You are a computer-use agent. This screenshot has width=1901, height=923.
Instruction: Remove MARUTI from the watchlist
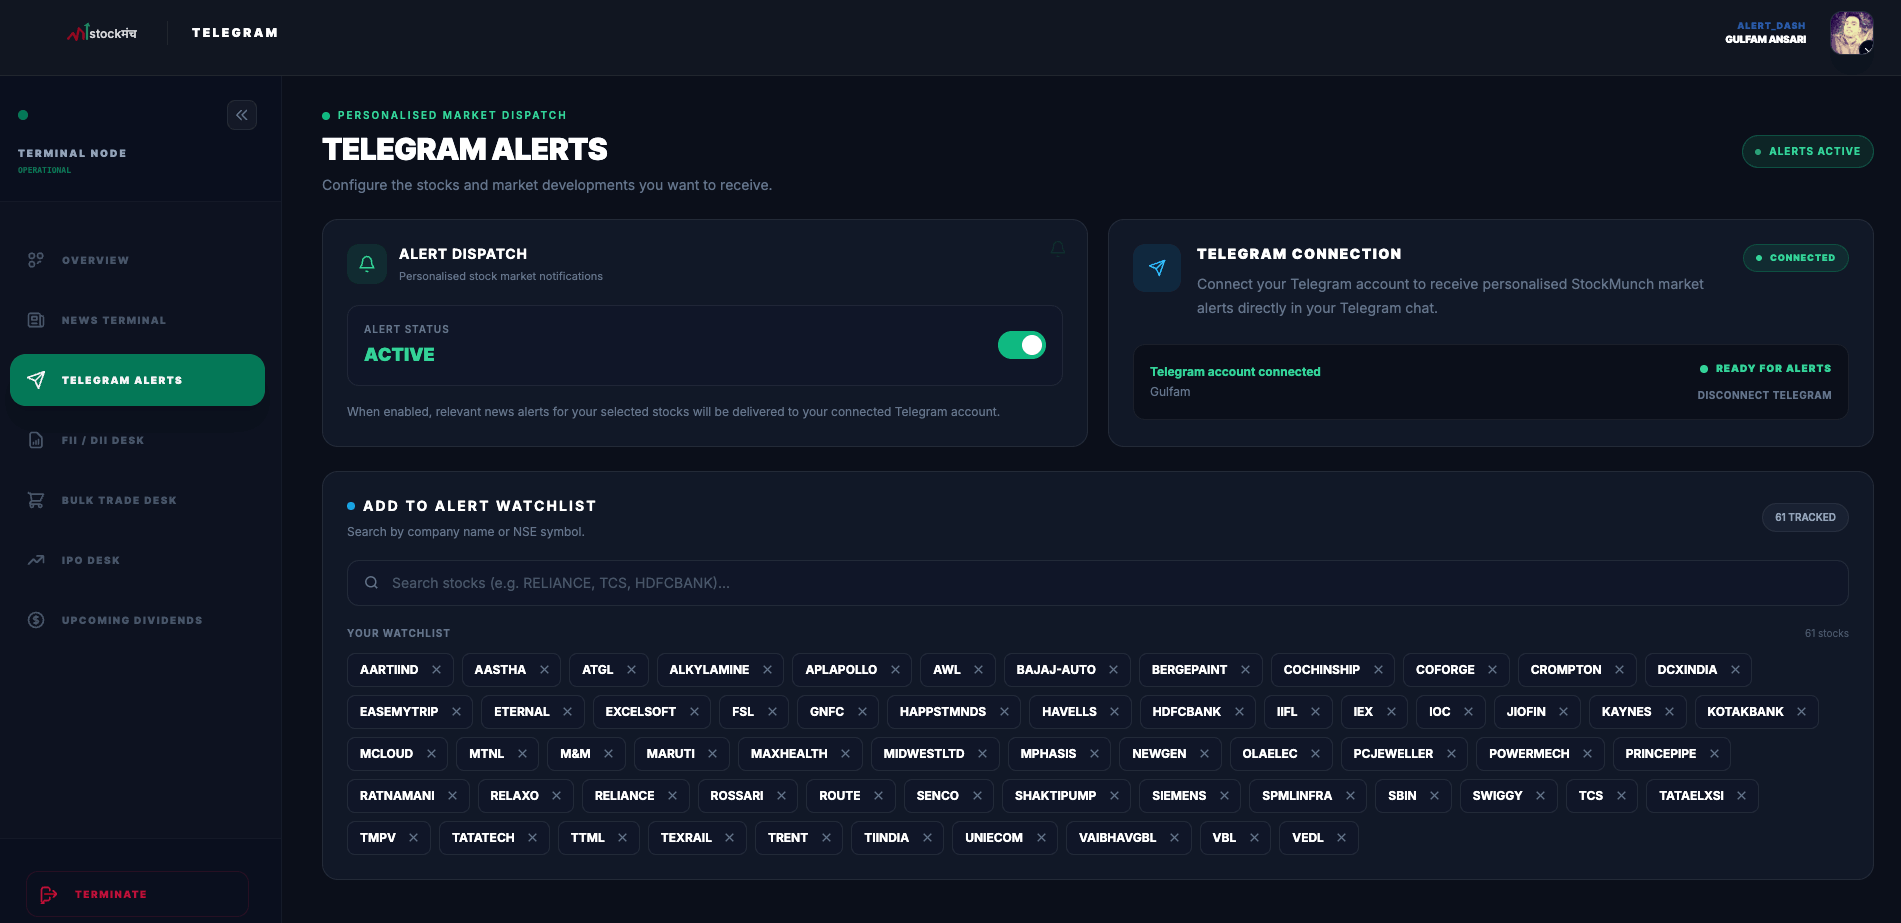point(712,754)
